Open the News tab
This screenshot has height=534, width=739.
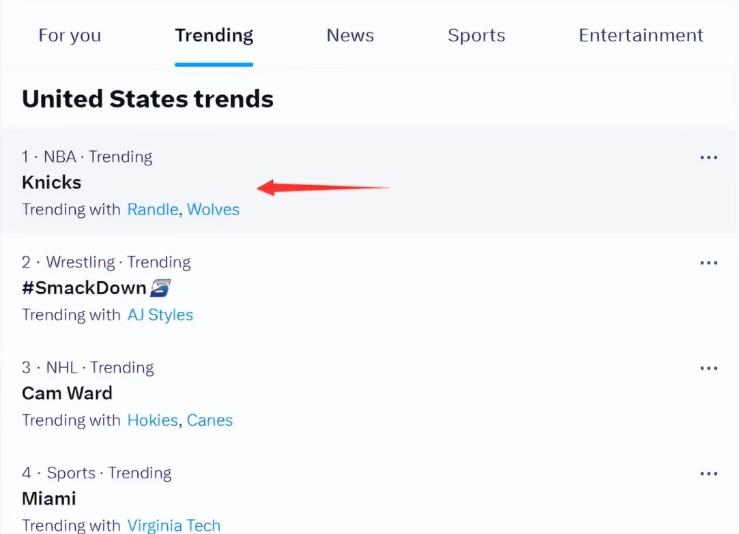pos(350,35)
